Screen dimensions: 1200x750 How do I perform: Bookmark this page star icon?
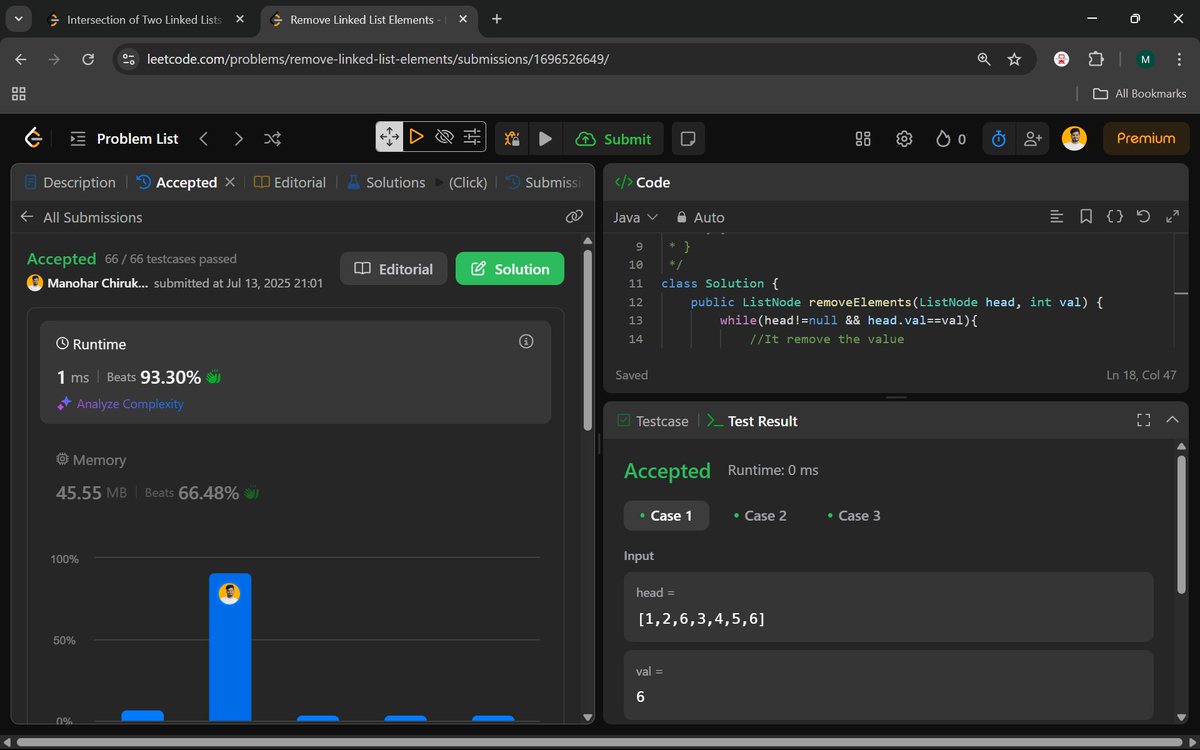[1014, 59]
